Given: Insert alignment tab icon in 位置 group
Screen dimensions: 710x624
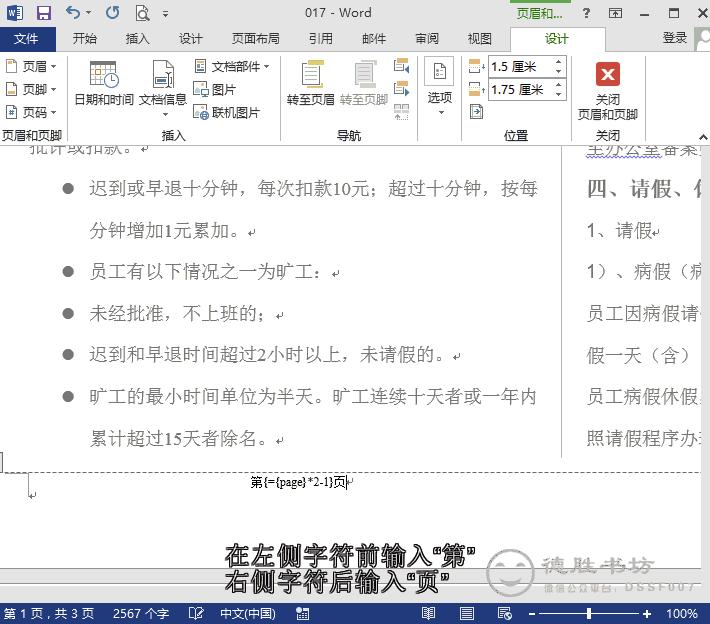Looking at the screenshot, I should [476, 111].
